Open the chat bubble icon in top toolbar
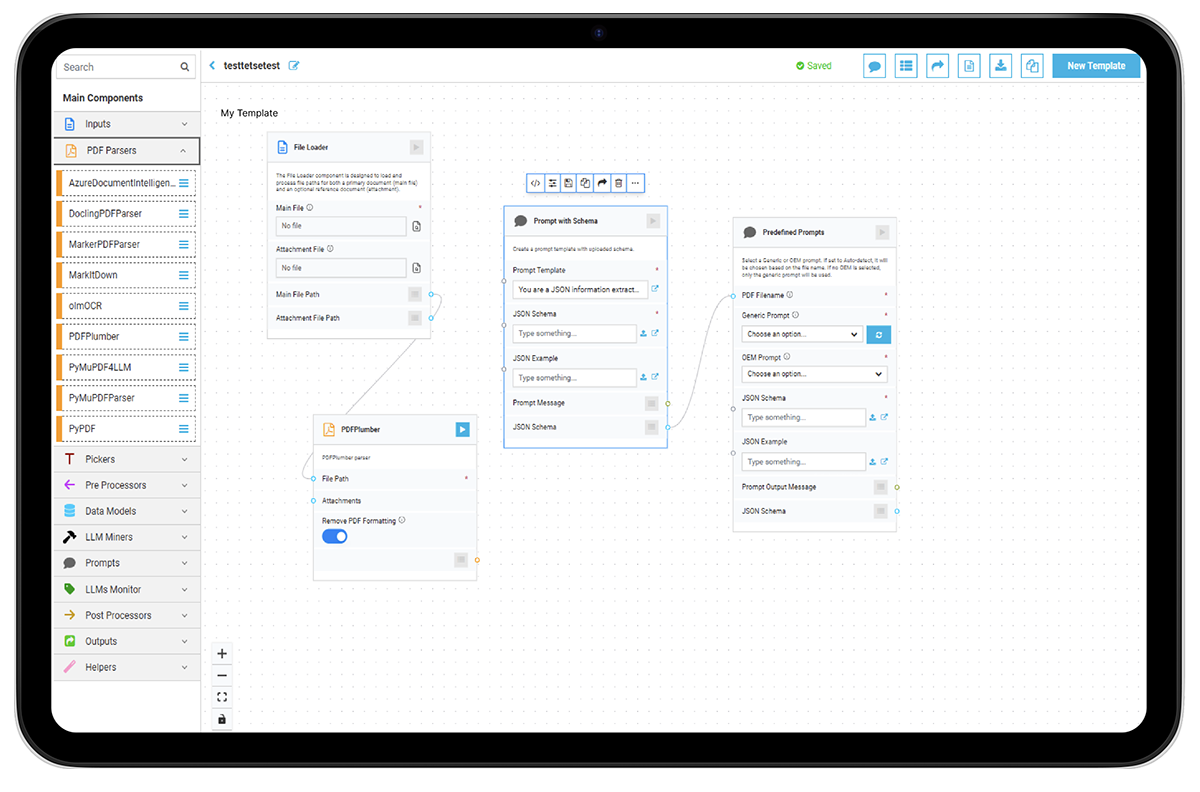1200x792 pixels. (874, 66)
